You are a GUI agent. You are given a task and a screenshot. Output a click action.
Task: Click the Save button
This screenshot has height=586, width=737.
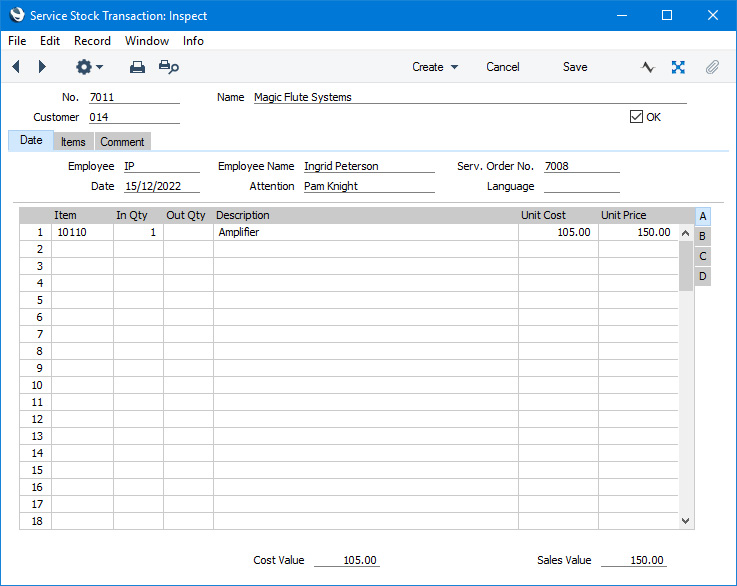(x=575, y=67)
